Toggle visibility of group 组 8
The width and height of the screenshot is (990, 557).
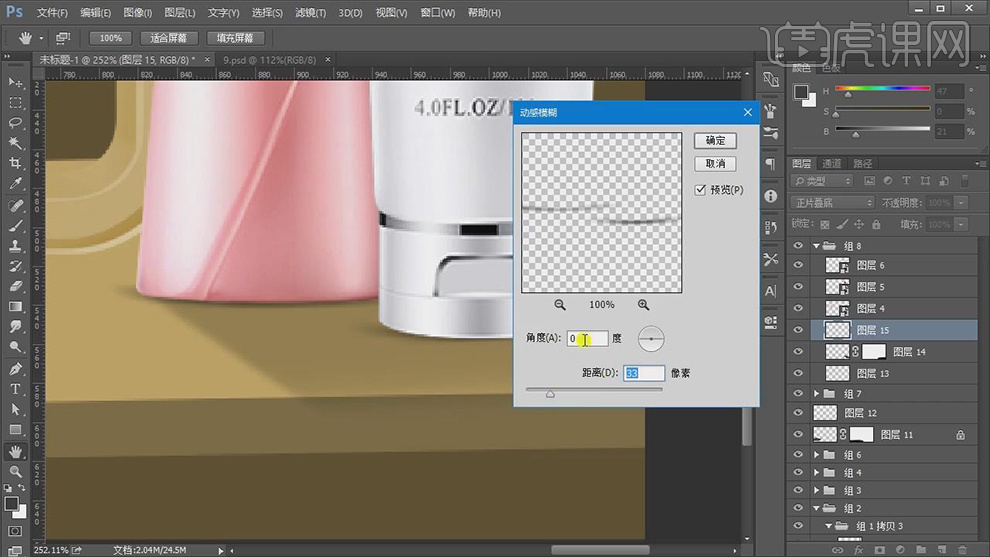(798, 246)
